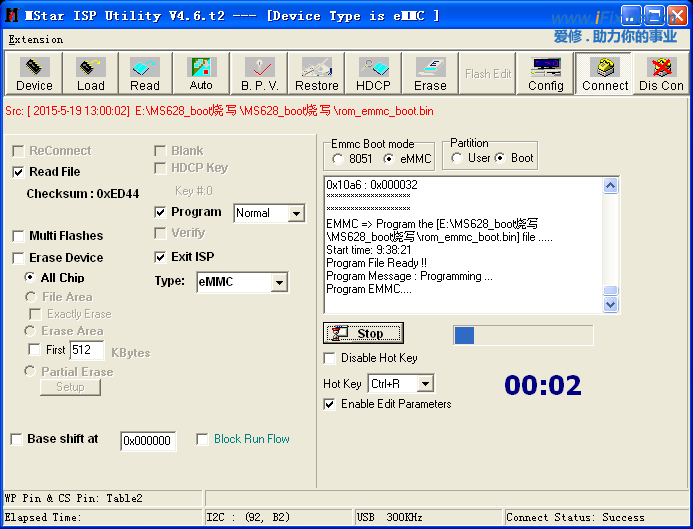Toggle the Exit ISP checkbox
Screen dimensions: 693x529
tap(161, 257)
